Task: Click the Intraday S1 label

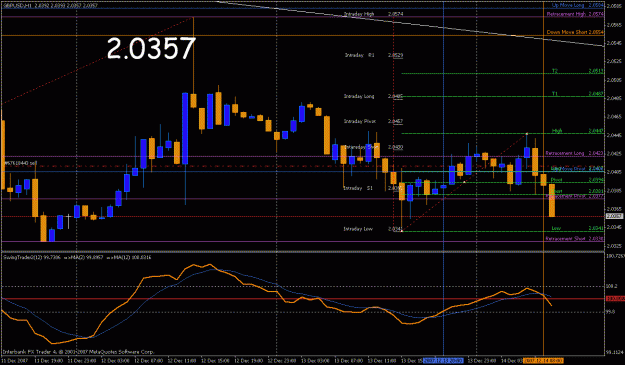Action: pyautogui.click(x=358, y=188)
